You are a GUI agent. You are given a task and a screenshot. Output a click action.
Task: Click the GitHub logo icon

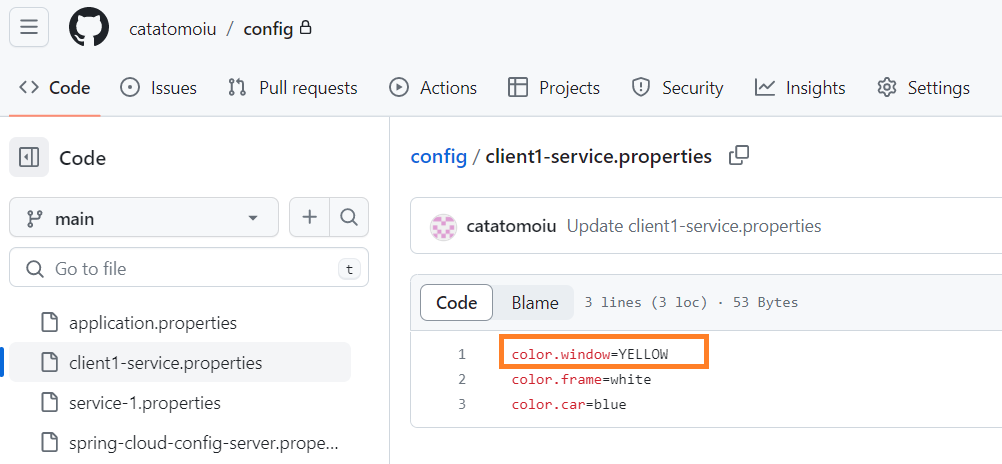pos(89,27)
